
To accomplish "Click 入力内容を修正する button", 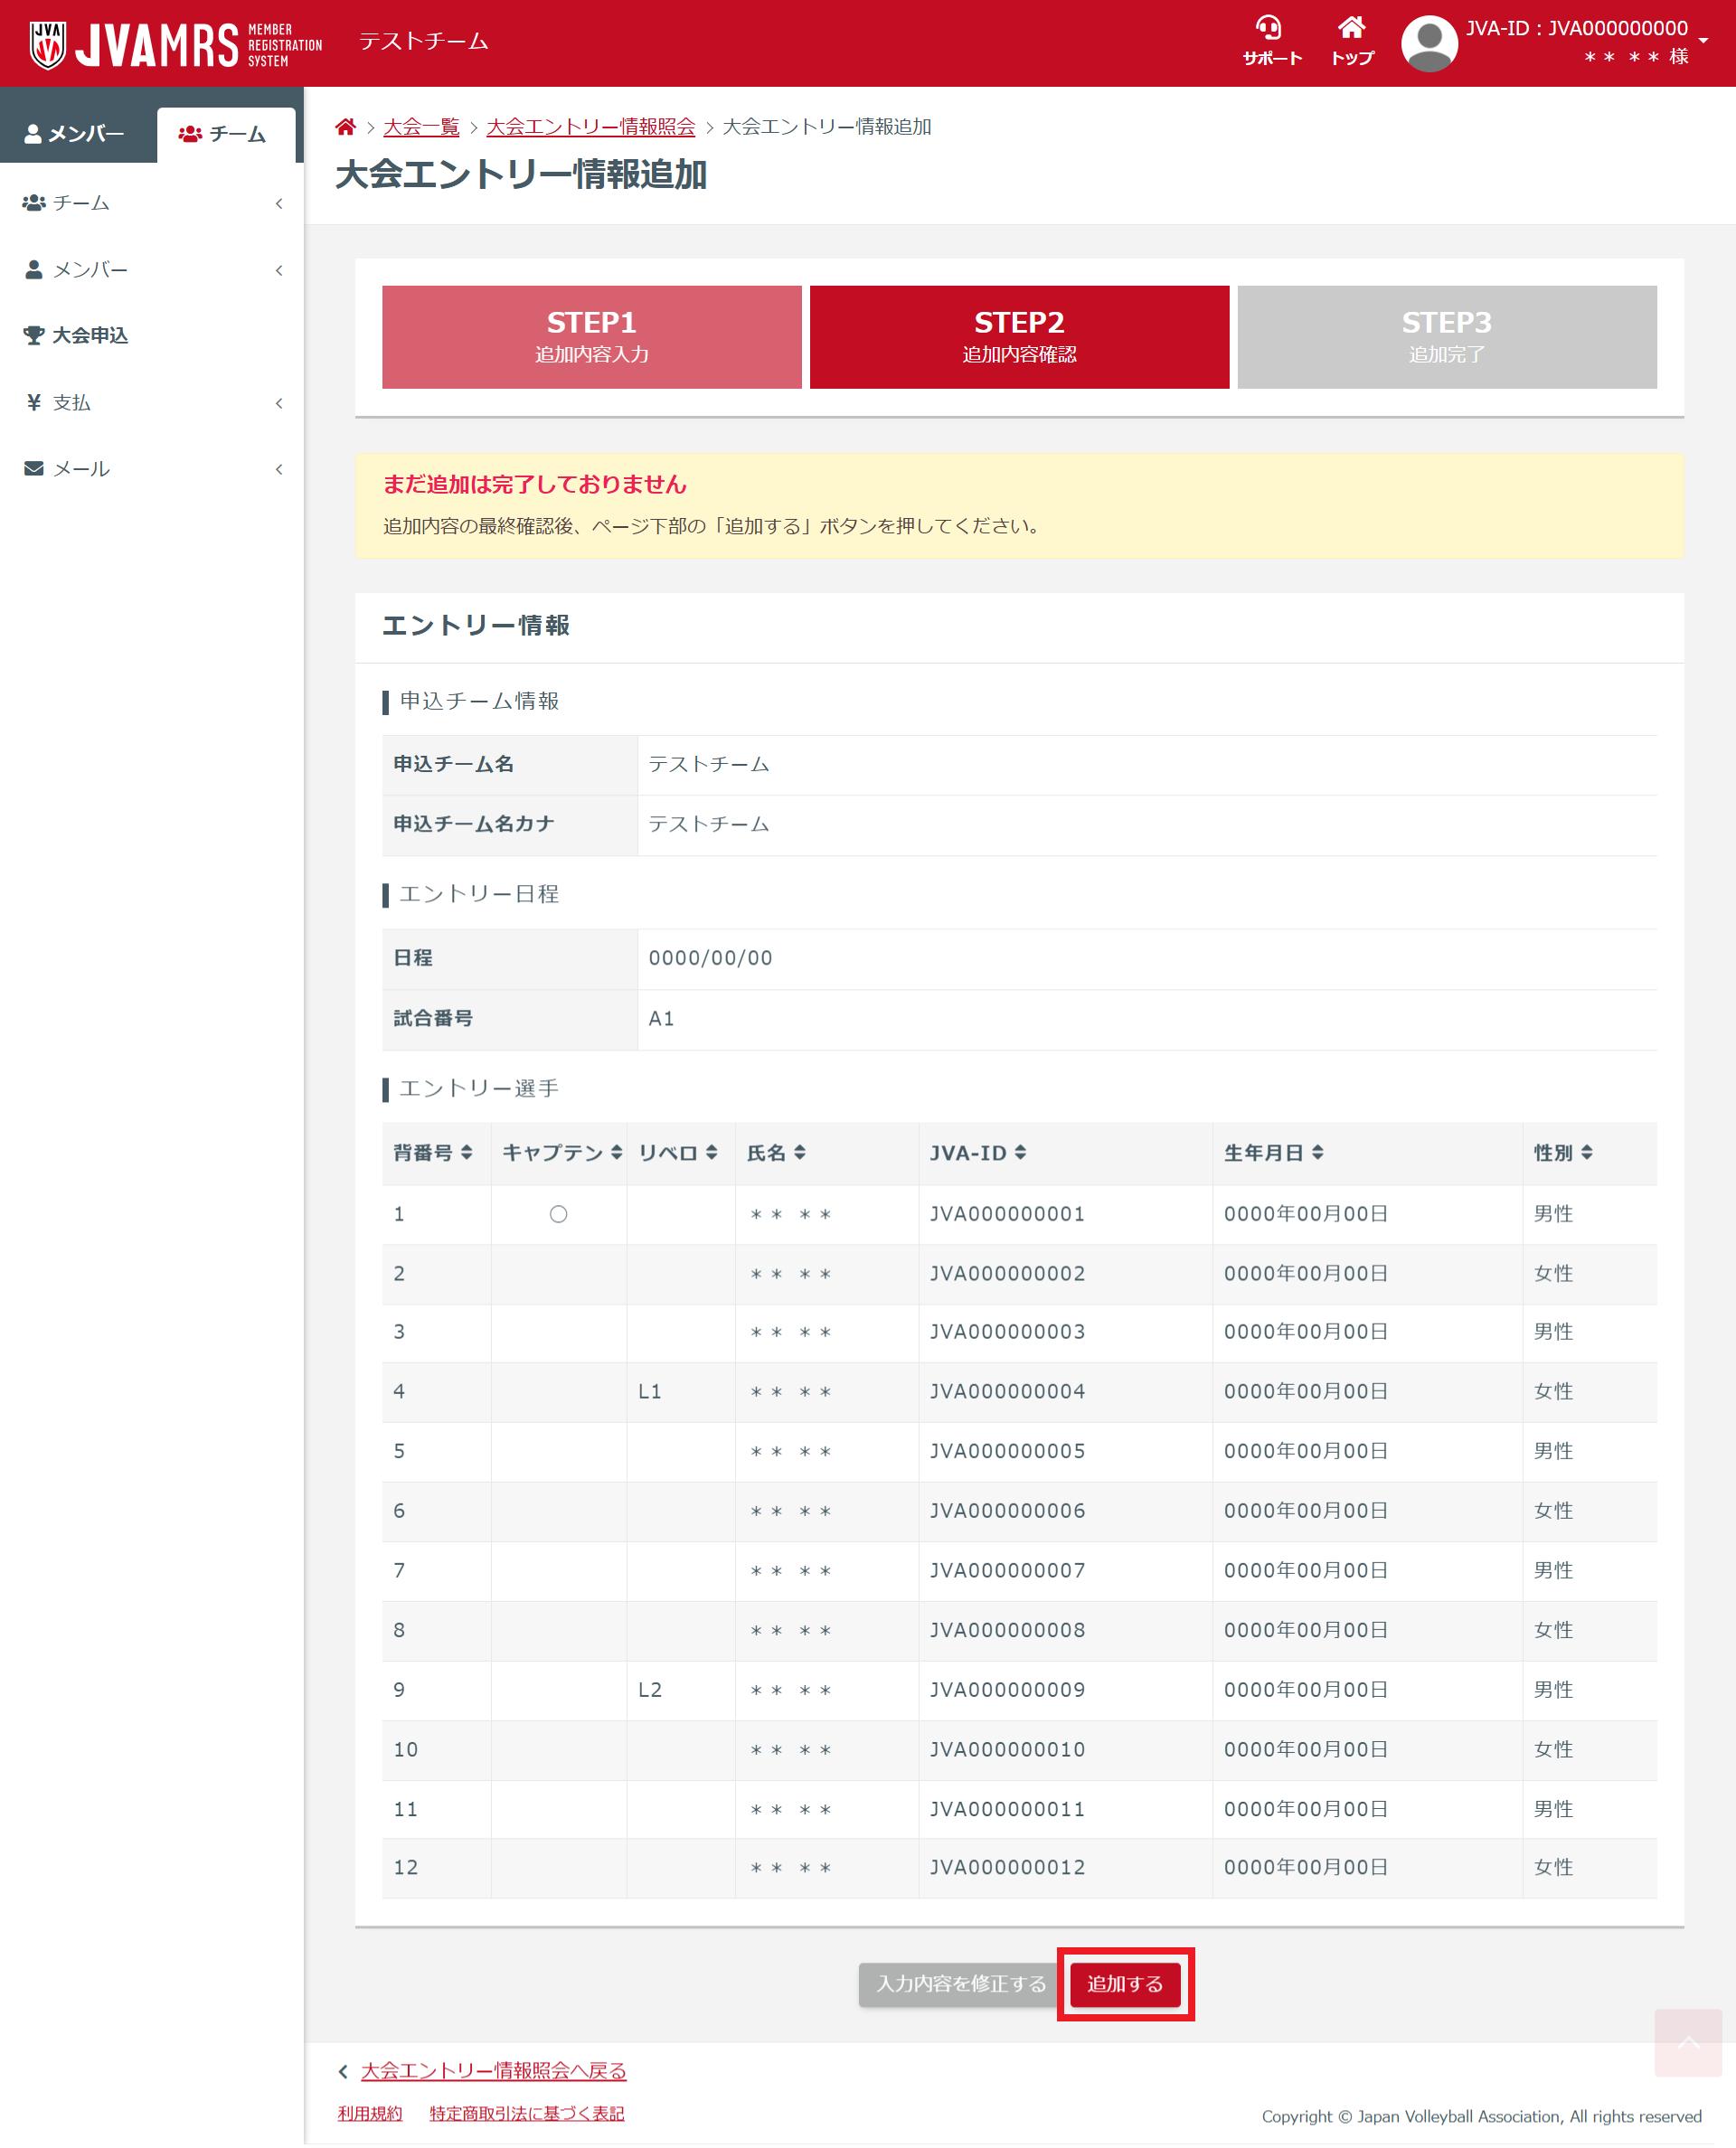I will 959,1983.
